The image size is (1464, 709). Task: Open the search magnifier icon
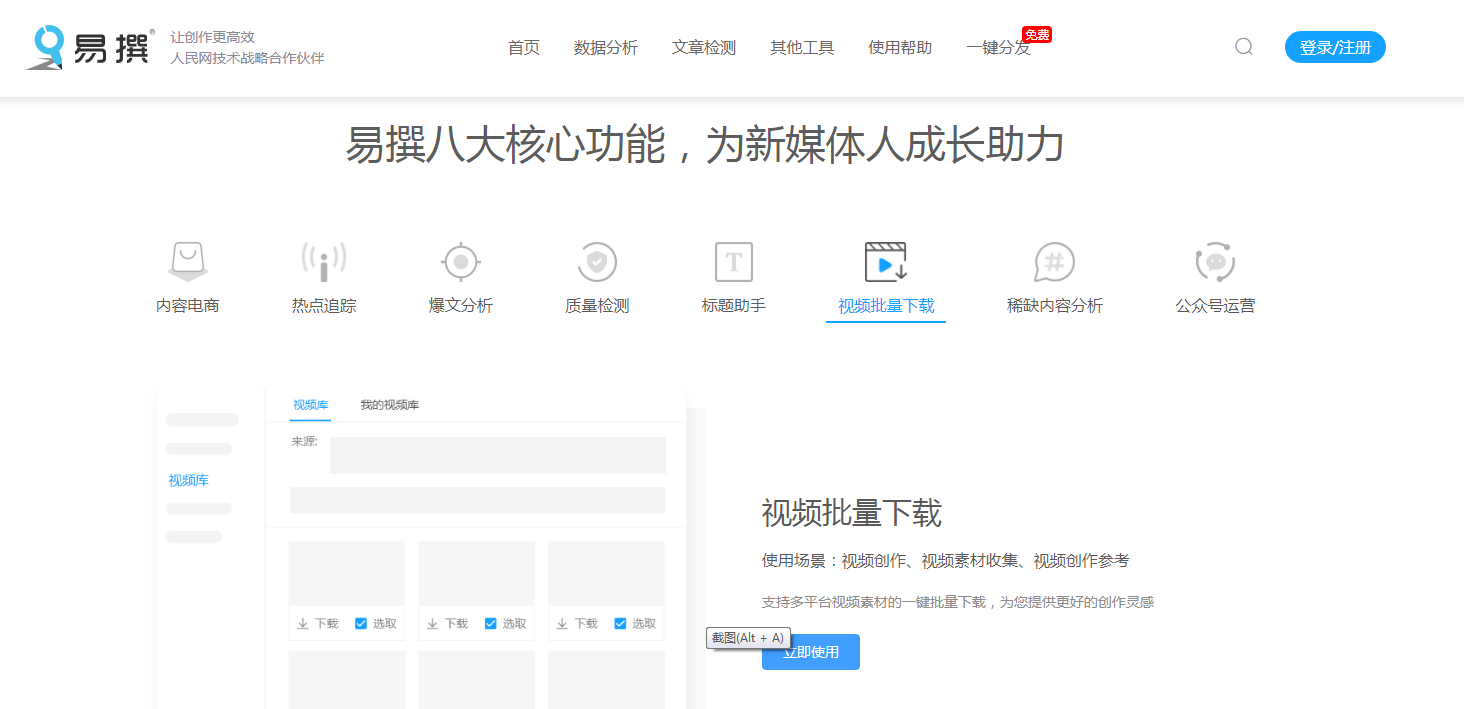(x=1243, y=47)
